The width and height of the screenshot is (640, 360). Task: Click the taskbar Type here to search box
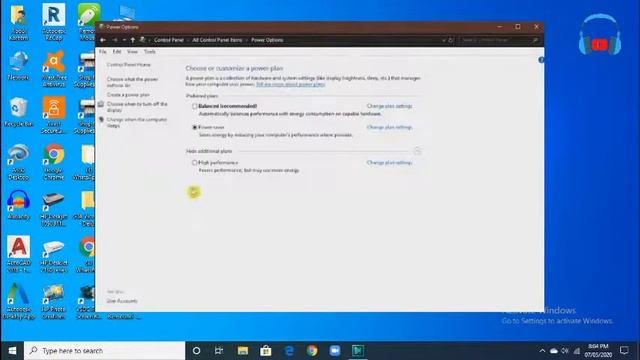(x=104, y=351)
